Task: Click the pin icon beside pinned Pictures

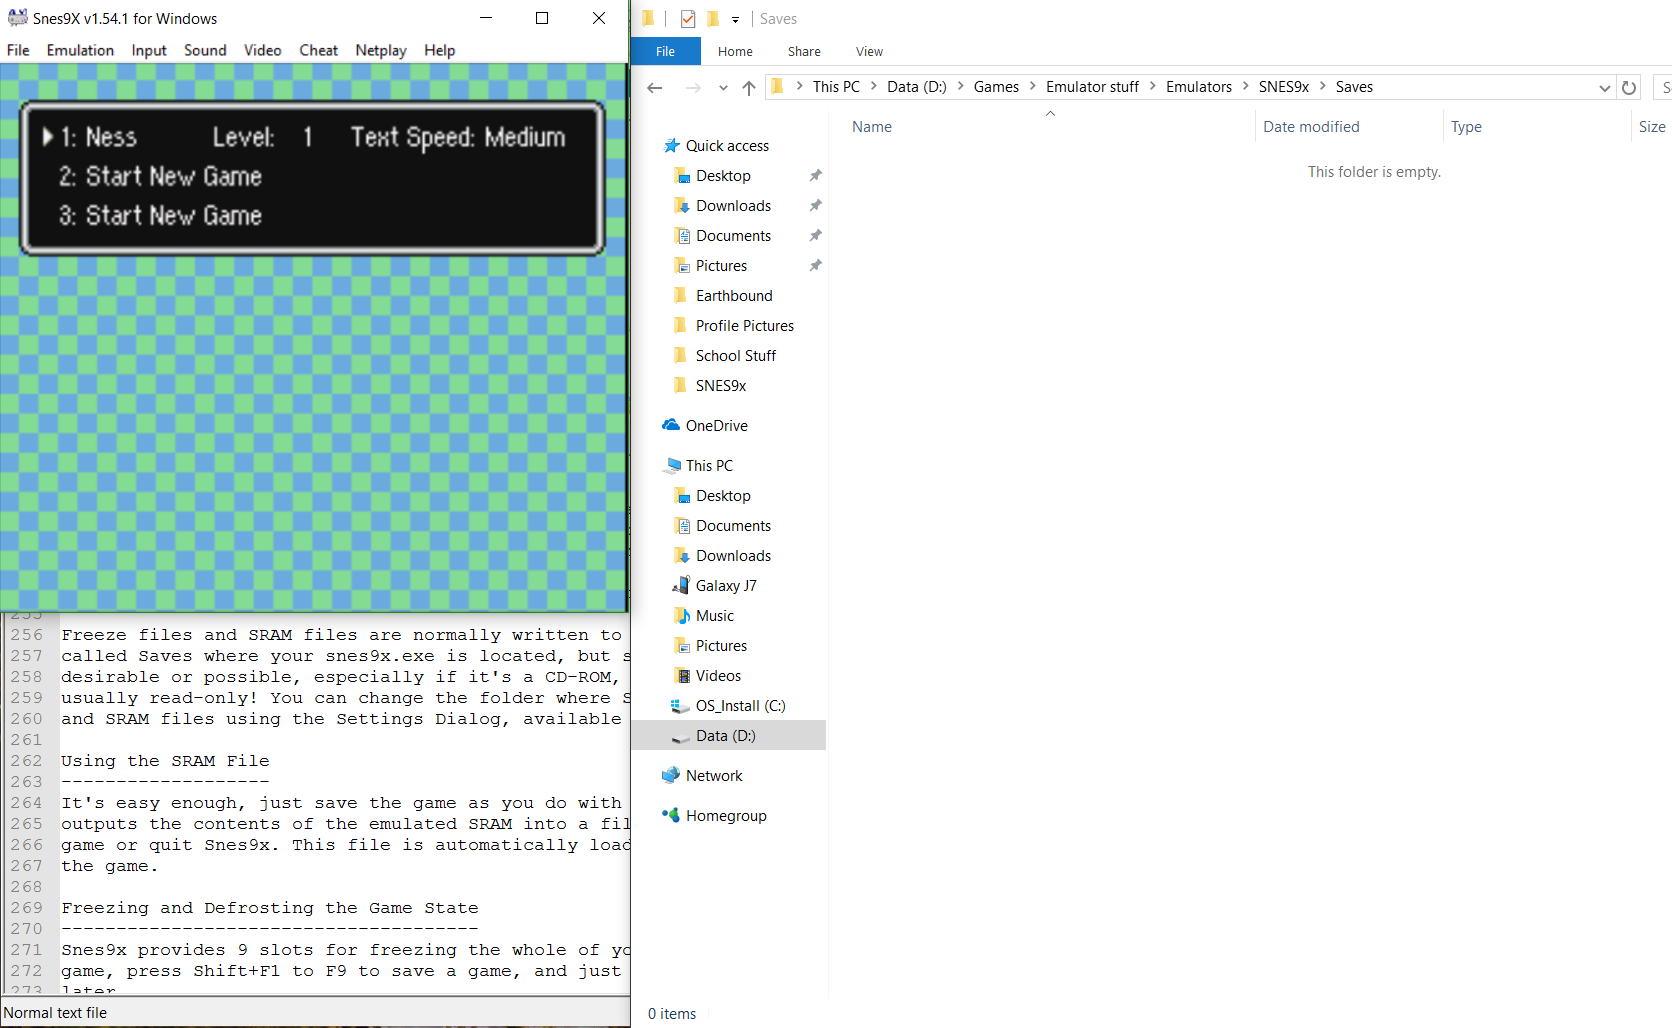Action: (x=816, y=266)
